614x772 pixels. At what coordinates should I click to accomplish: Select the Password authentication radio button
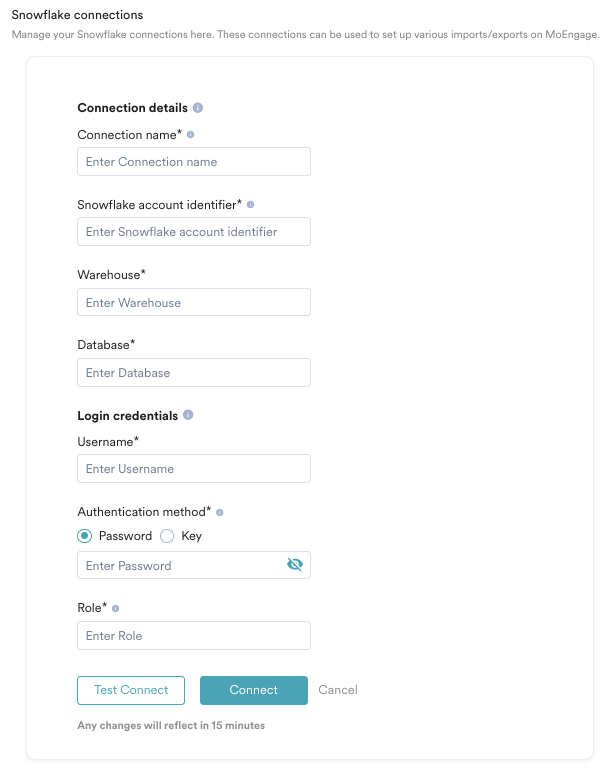point(85,536)
